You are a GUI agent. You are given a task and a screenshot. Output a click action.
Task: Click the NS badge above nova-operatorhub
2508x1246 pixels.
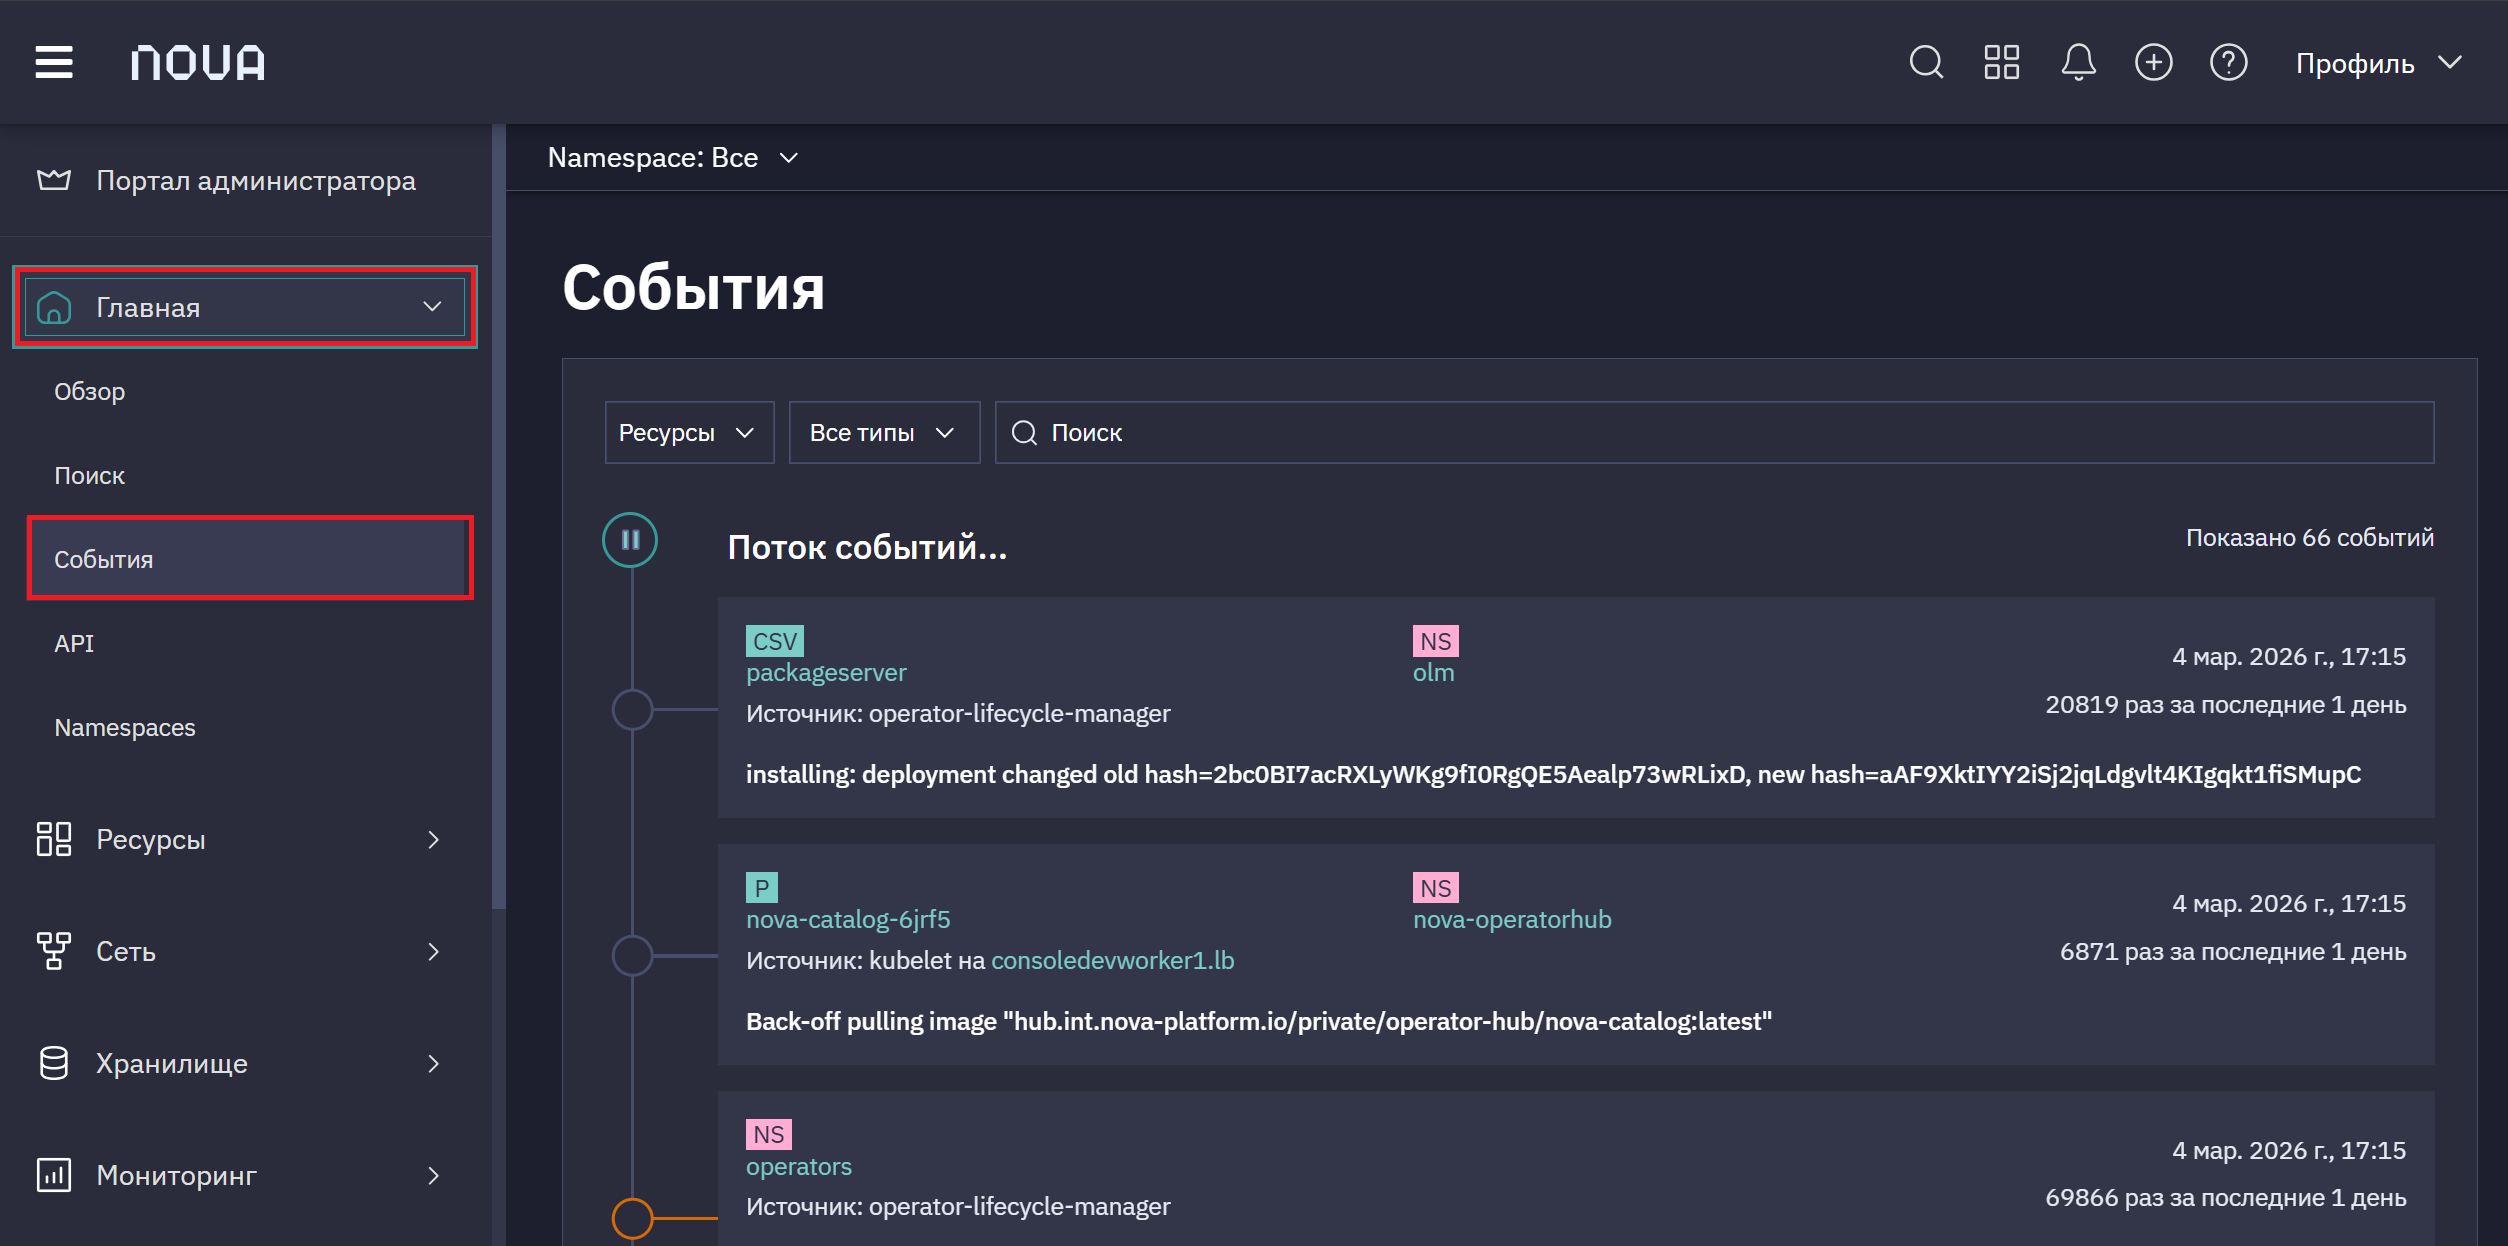(x=1435, y=888)
